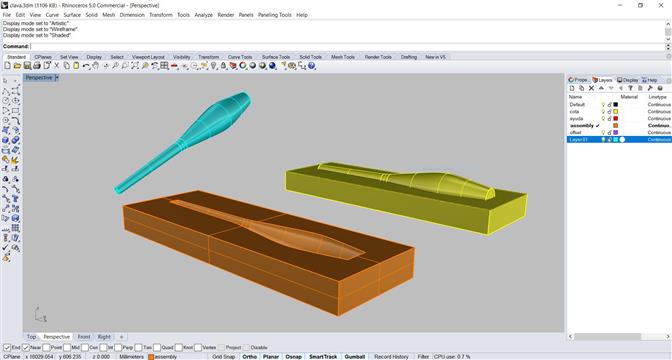Enable the Vertex osnap checkbox
The height and width of the screenshot is (360, 672).
coord(198,348)
